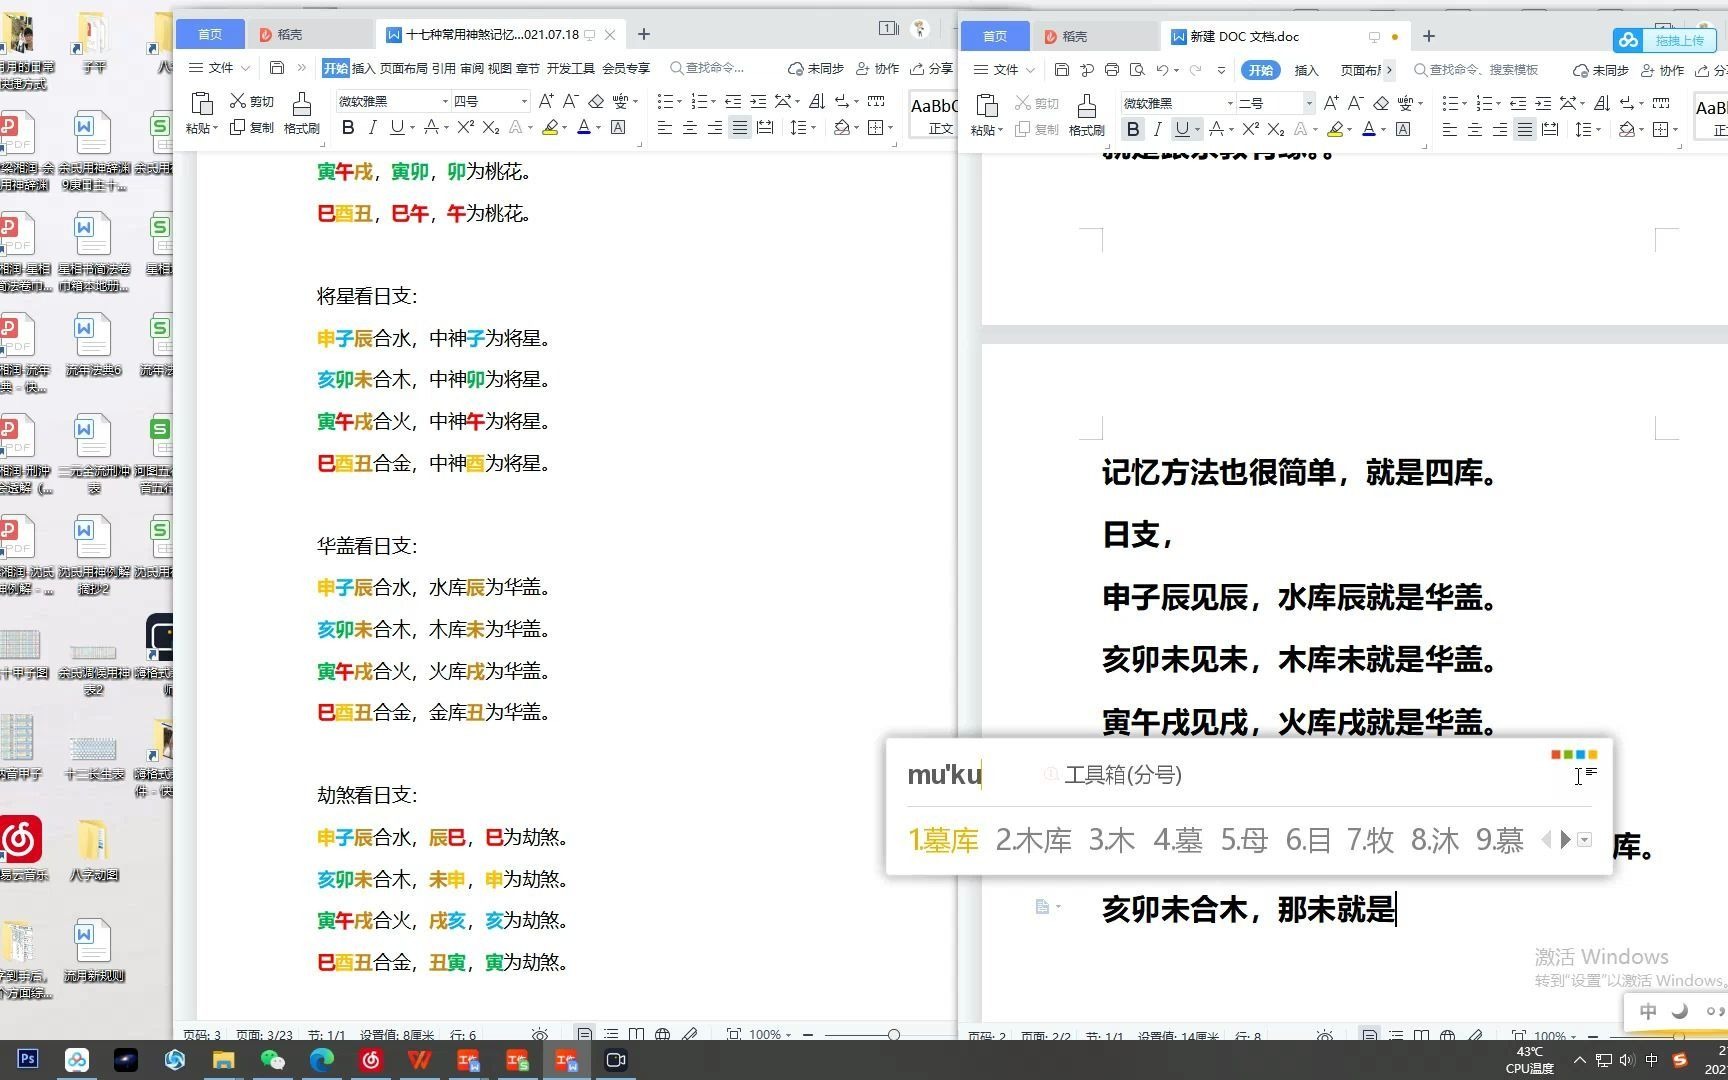The width and height of the screenshot is (1728, 1080).
Task: Click print preview icon in right window
Action: click(x=1136, y=70)
